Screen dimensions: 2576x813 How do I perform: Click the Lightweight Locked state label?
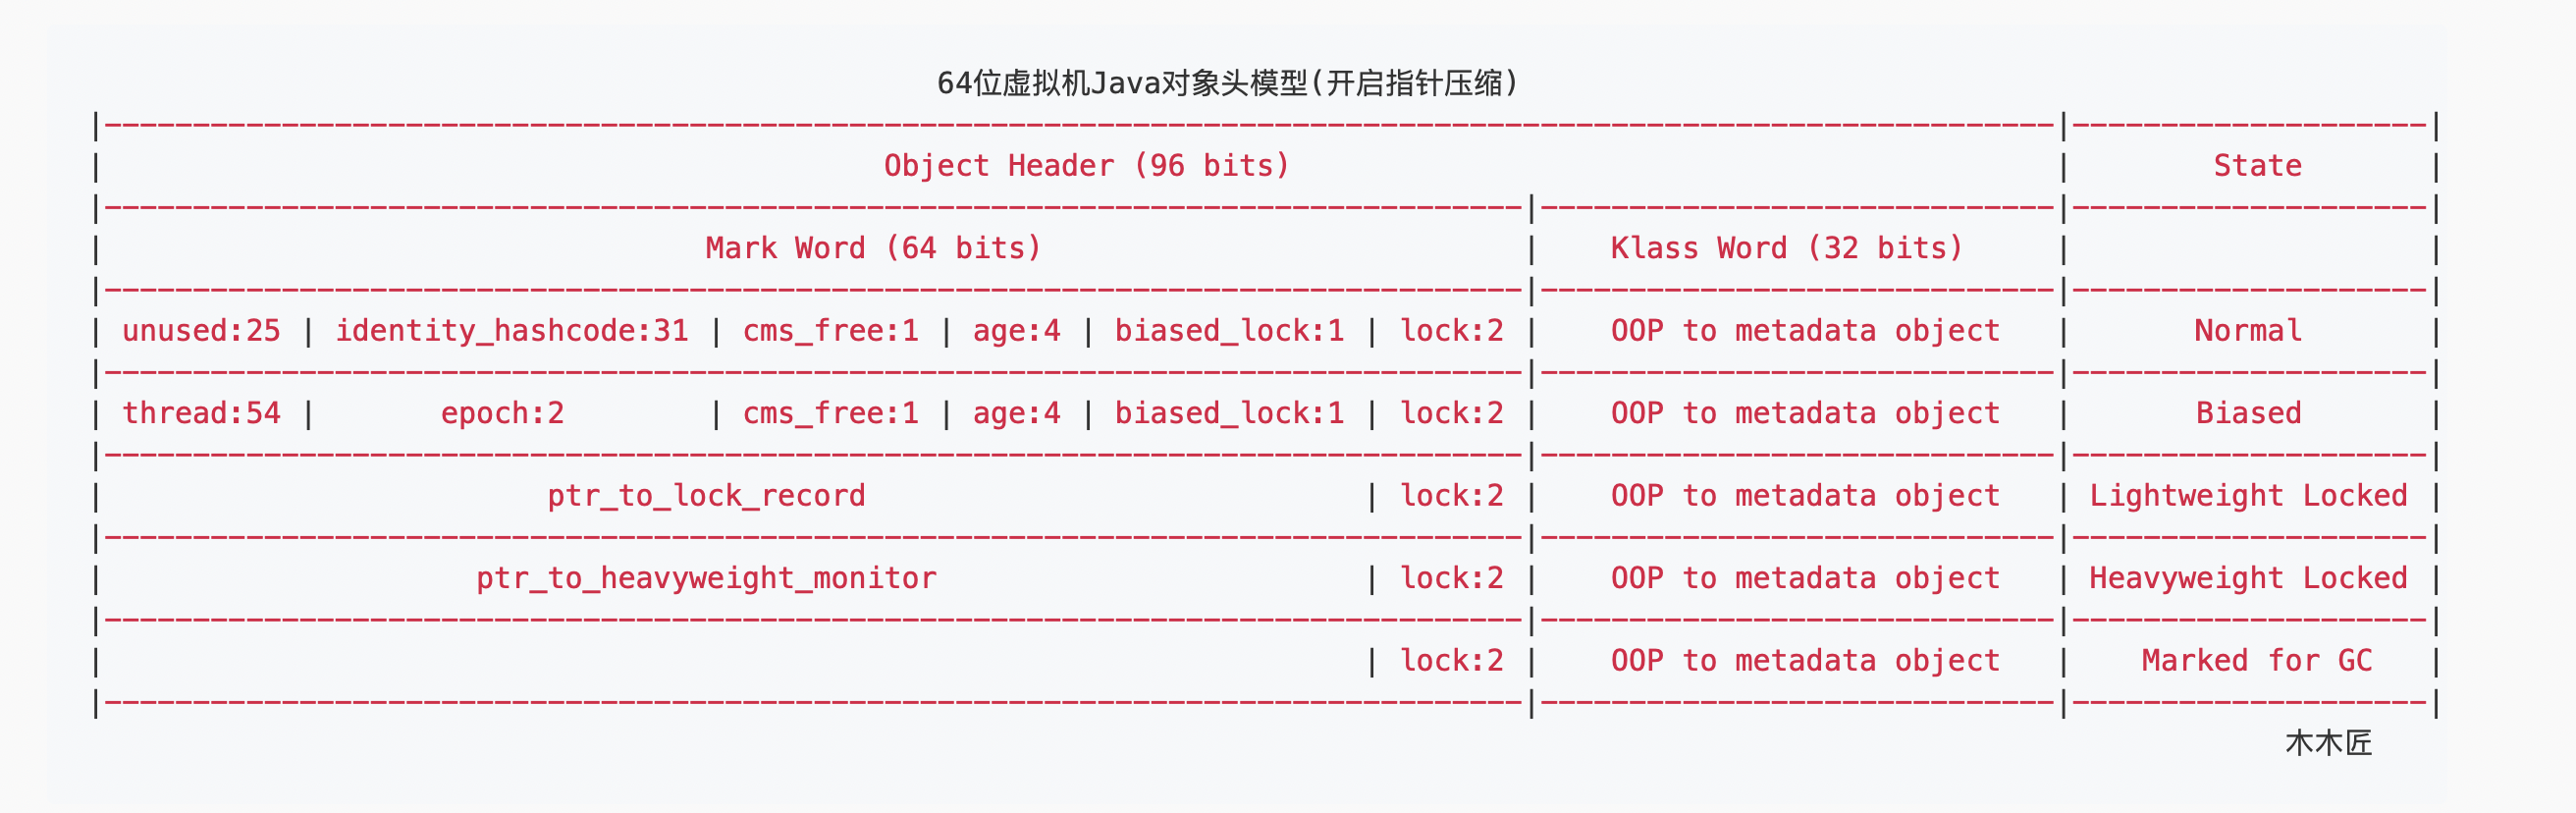2248,496
